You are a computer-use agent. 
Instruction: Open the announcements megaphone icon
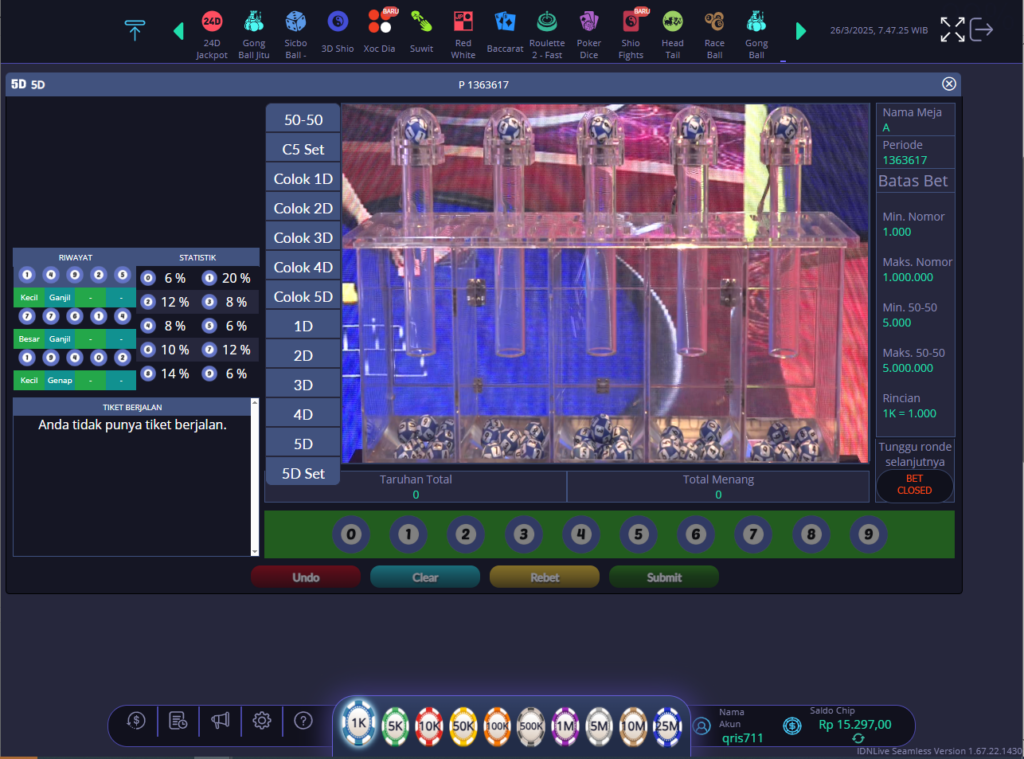pos(220,720)
